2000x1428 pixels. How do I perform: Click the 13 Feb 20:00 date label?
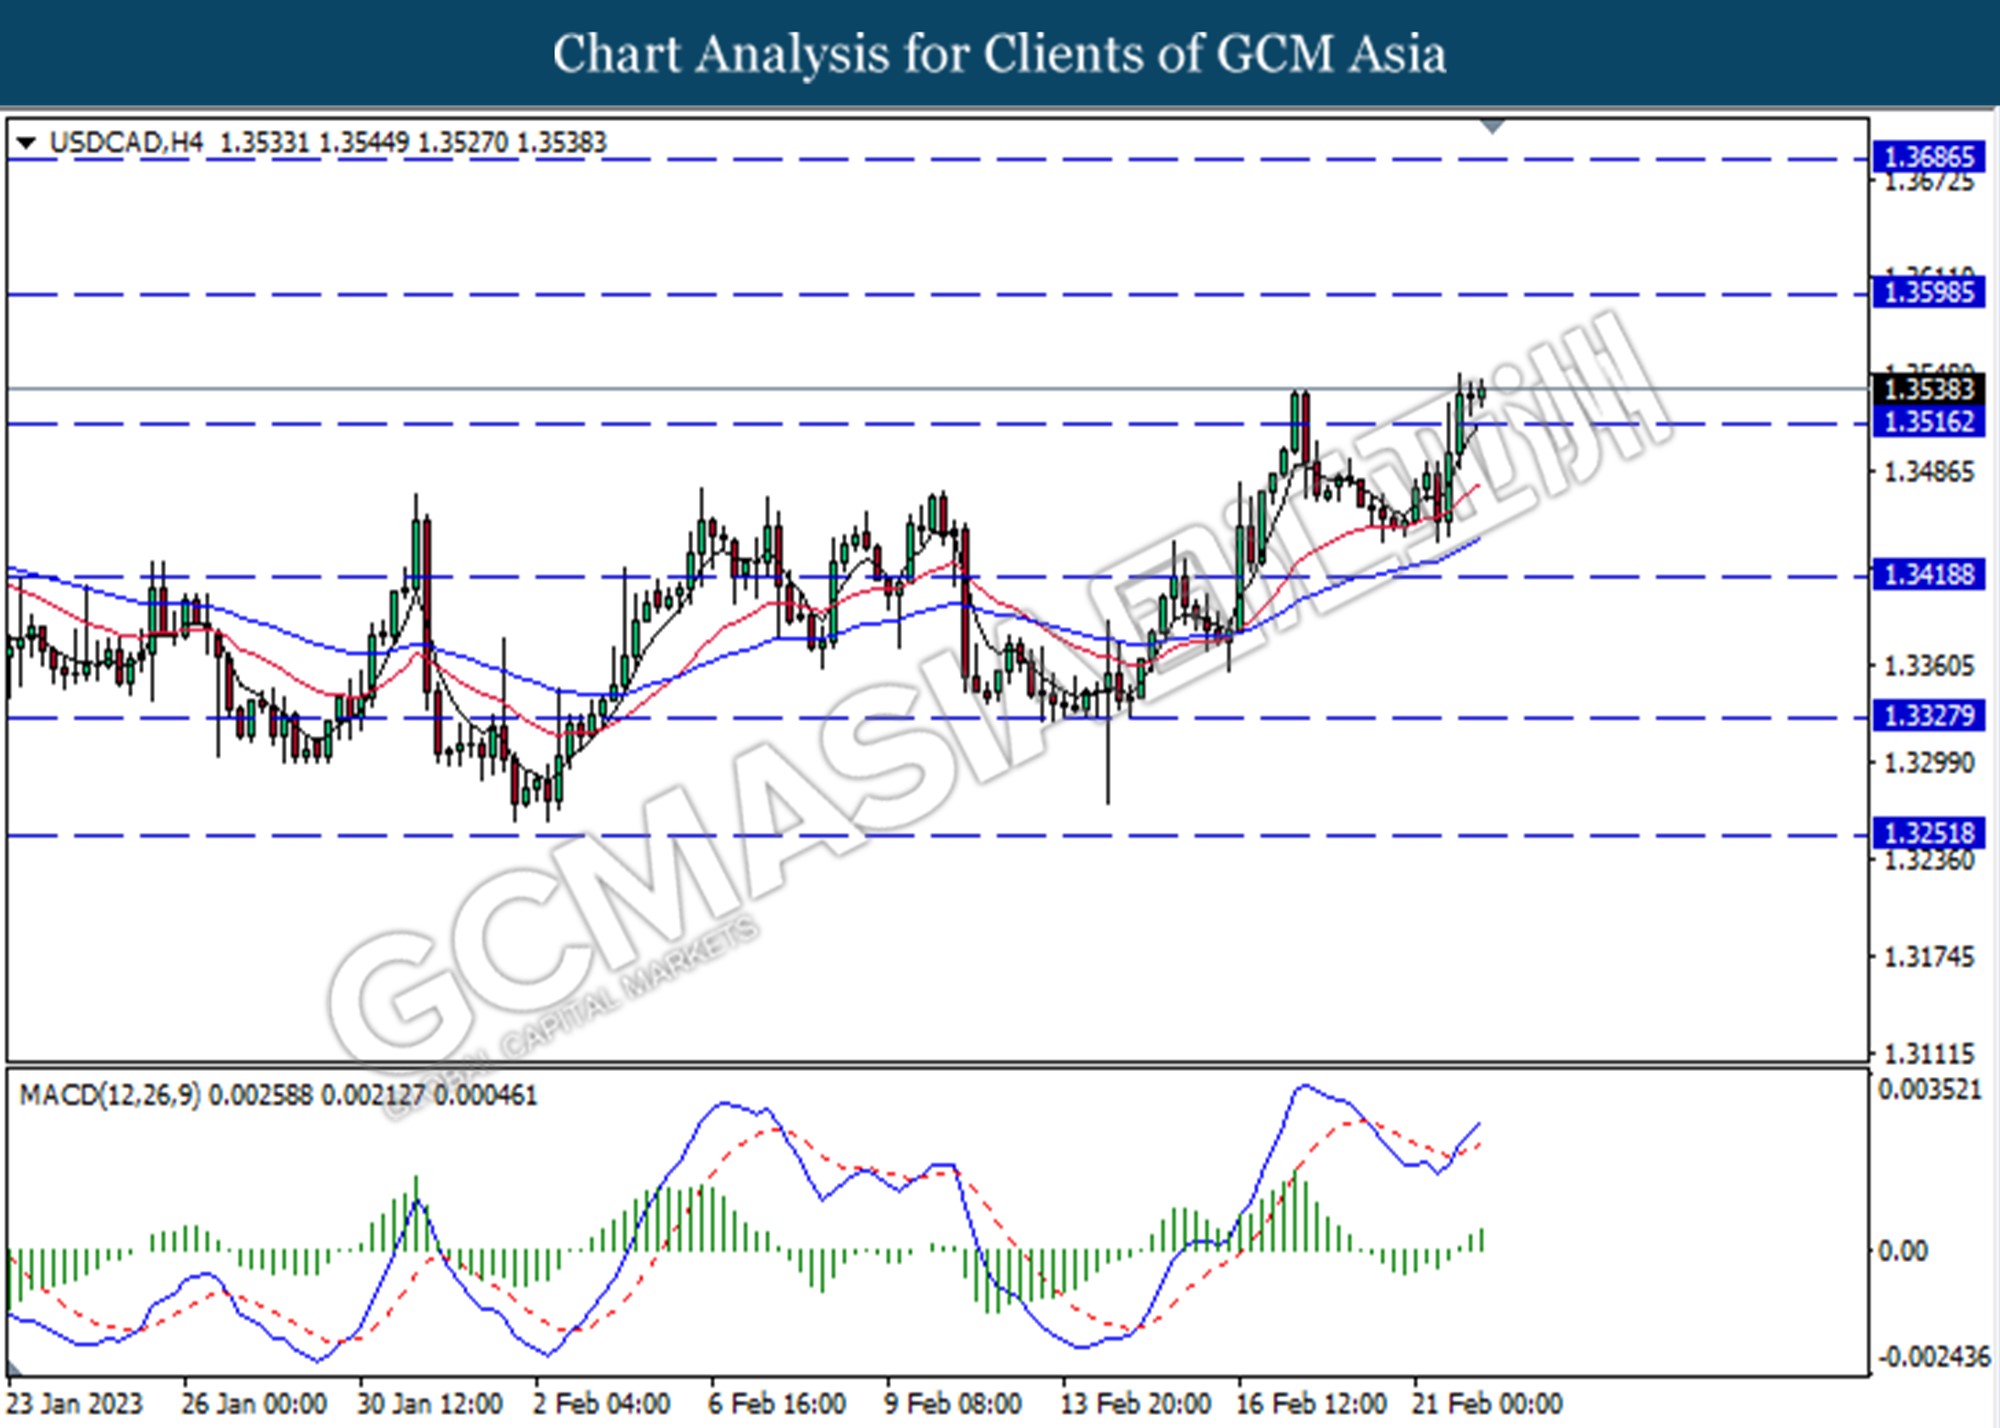coord(1136,1404)
